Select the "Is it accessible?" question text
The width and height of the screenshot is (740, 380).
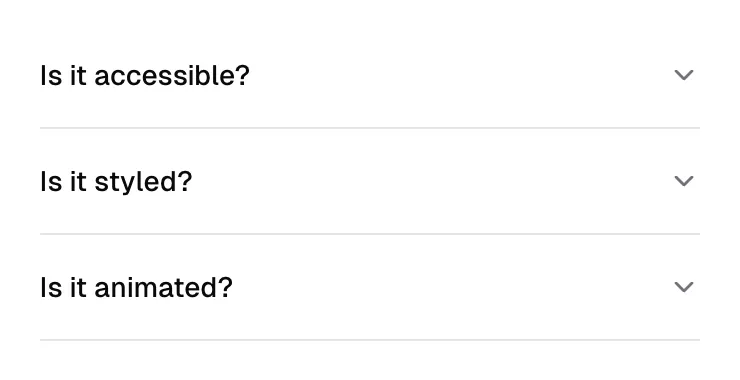click(x=145, y=76)
